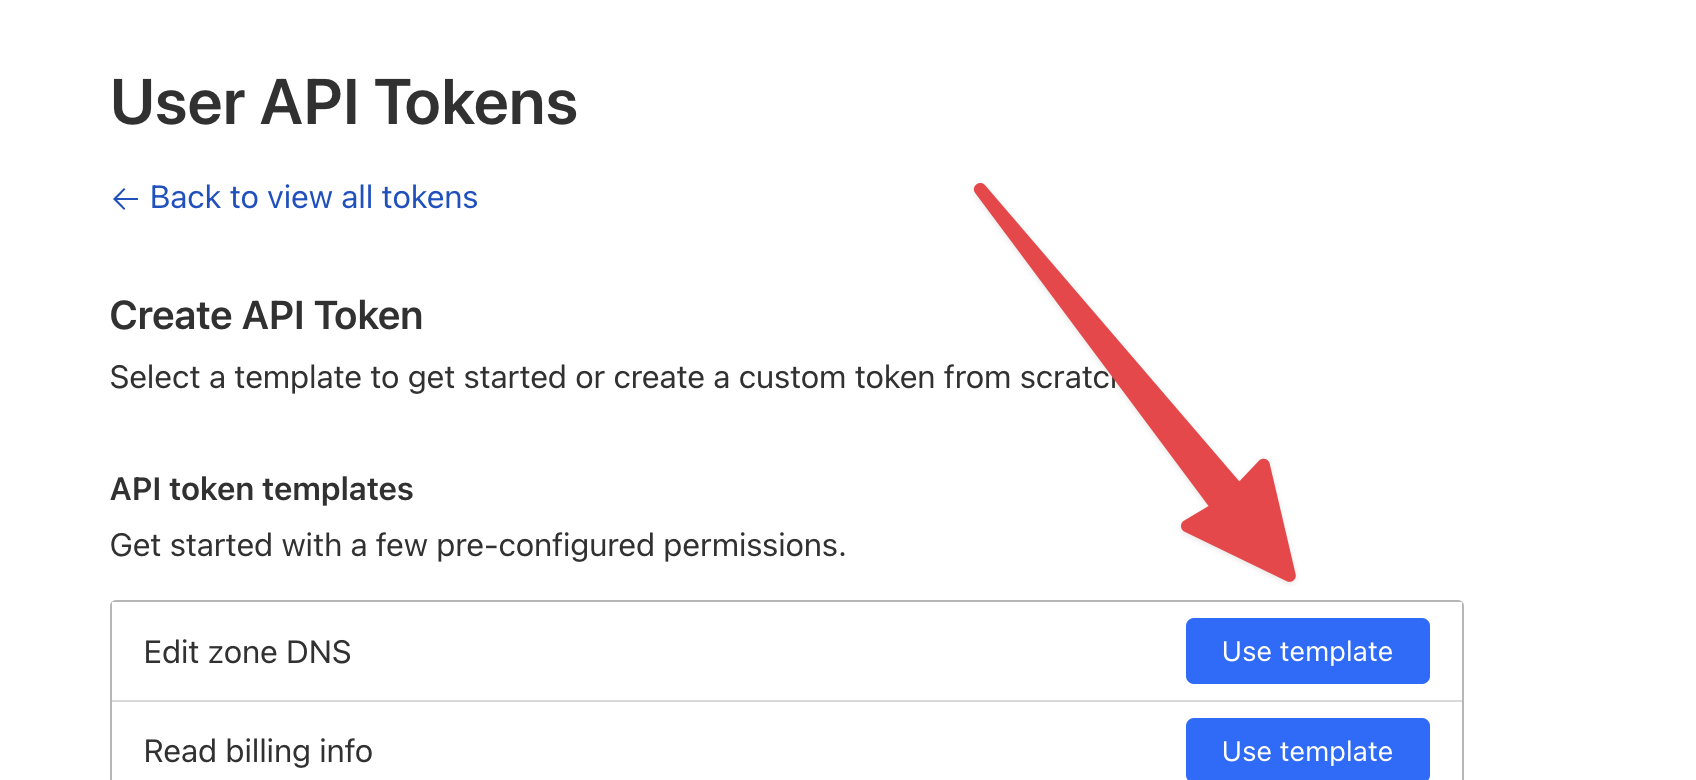Click the API token templates subheading
Screen dimensions: 1696x780
click(261, 489)
